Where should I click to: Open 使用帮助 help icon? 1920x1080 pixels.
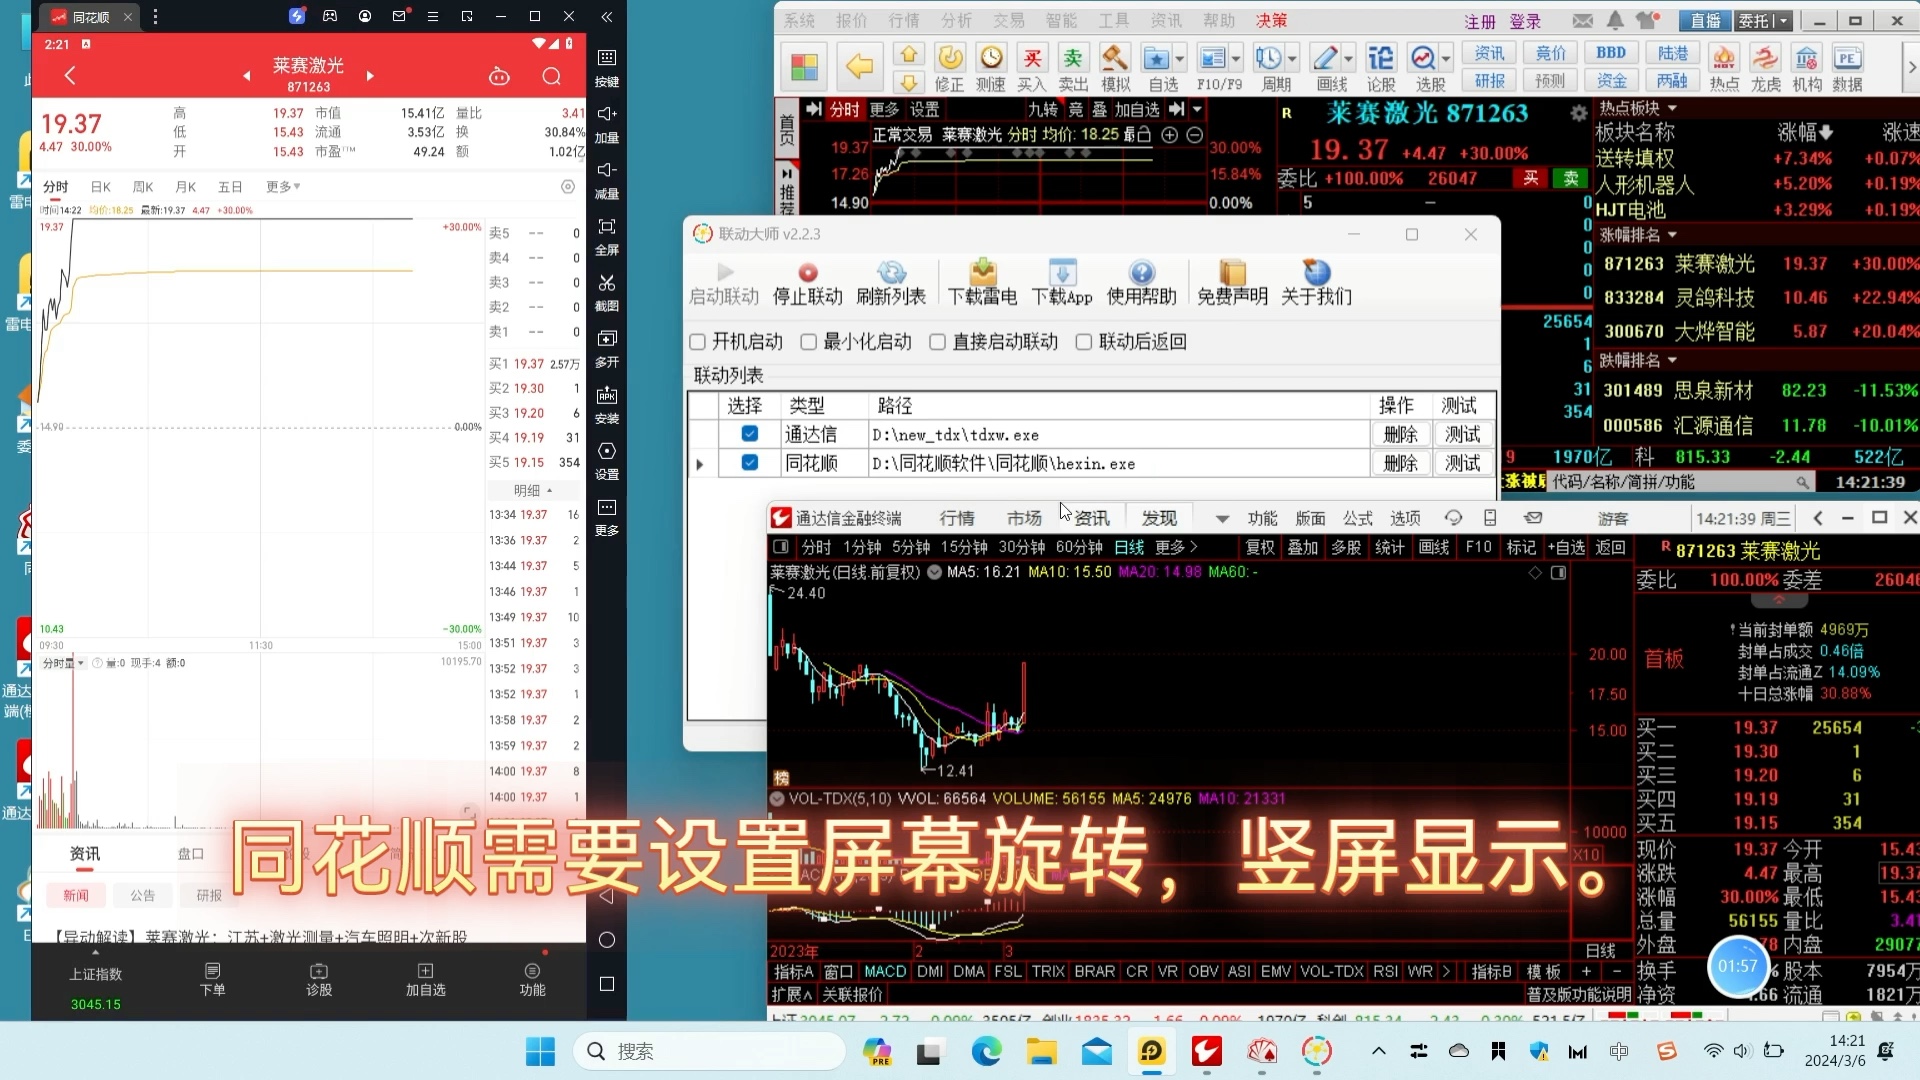point(1141,273)
